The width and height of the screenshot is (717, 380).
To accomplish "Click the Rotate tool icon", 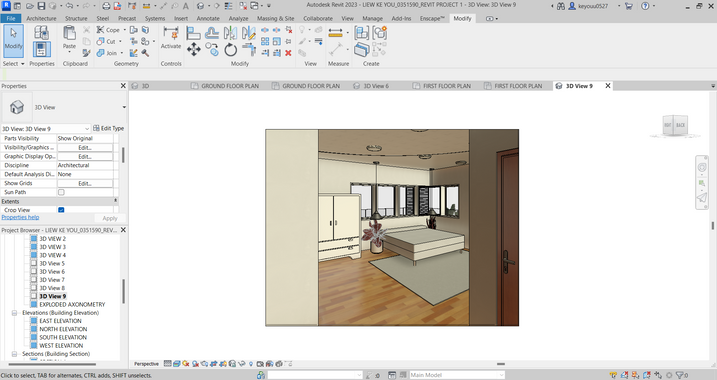I will [x=230, y=49].
